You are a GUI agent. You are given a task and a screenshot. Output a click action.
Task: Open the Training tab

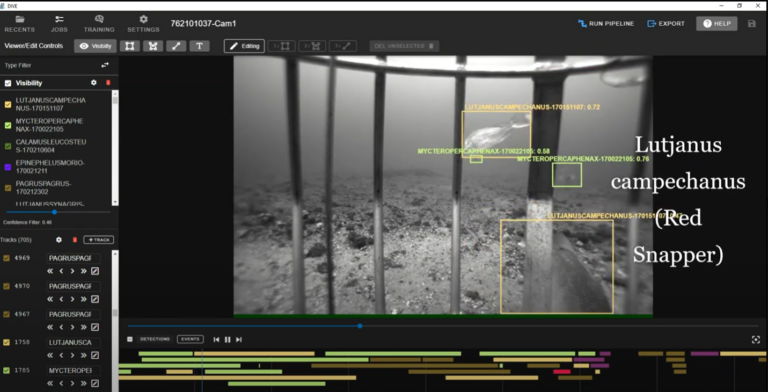pyautogui.click(x=99, y=24)
